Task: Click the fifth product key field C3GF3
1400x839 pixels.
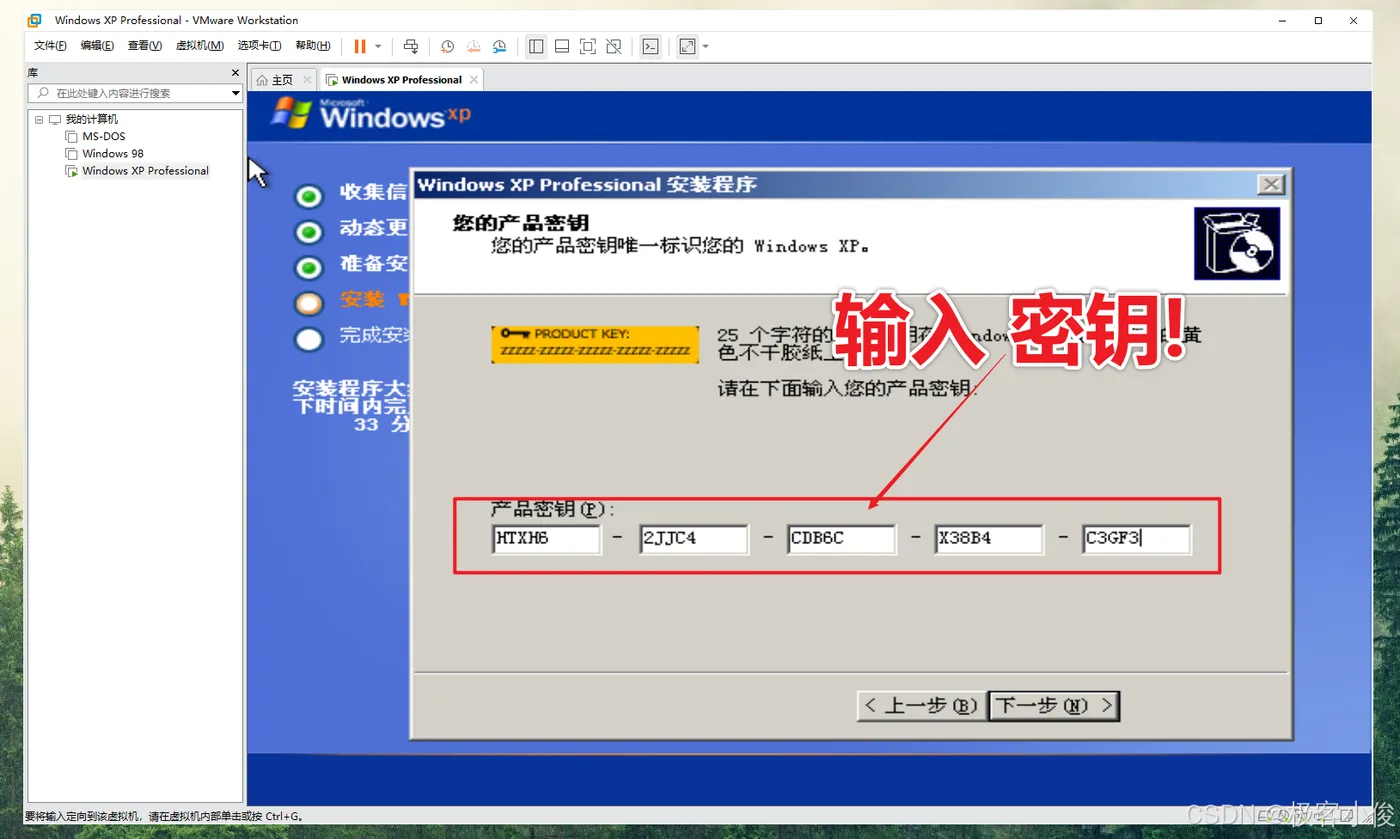Action: click(x=1137, y=539)
